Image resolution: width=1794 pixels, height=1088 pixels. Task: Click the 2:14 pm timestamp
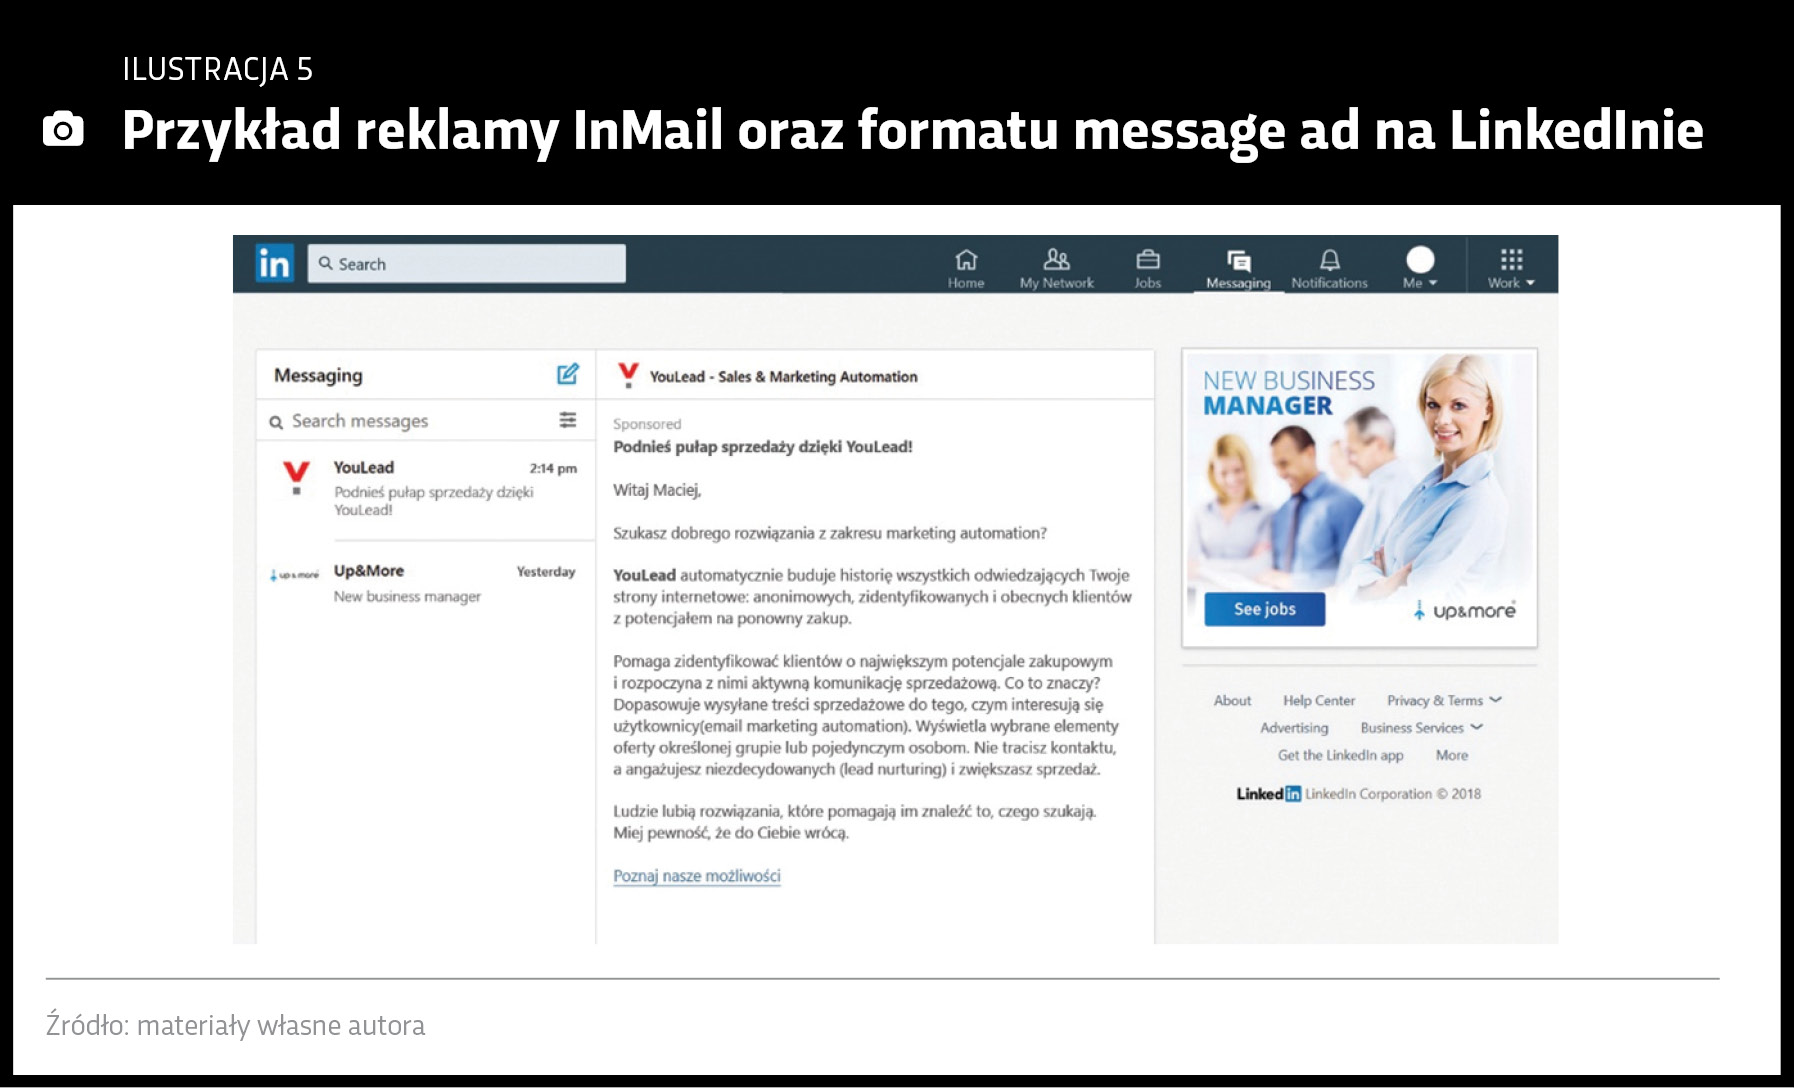[x=553, y=468]
